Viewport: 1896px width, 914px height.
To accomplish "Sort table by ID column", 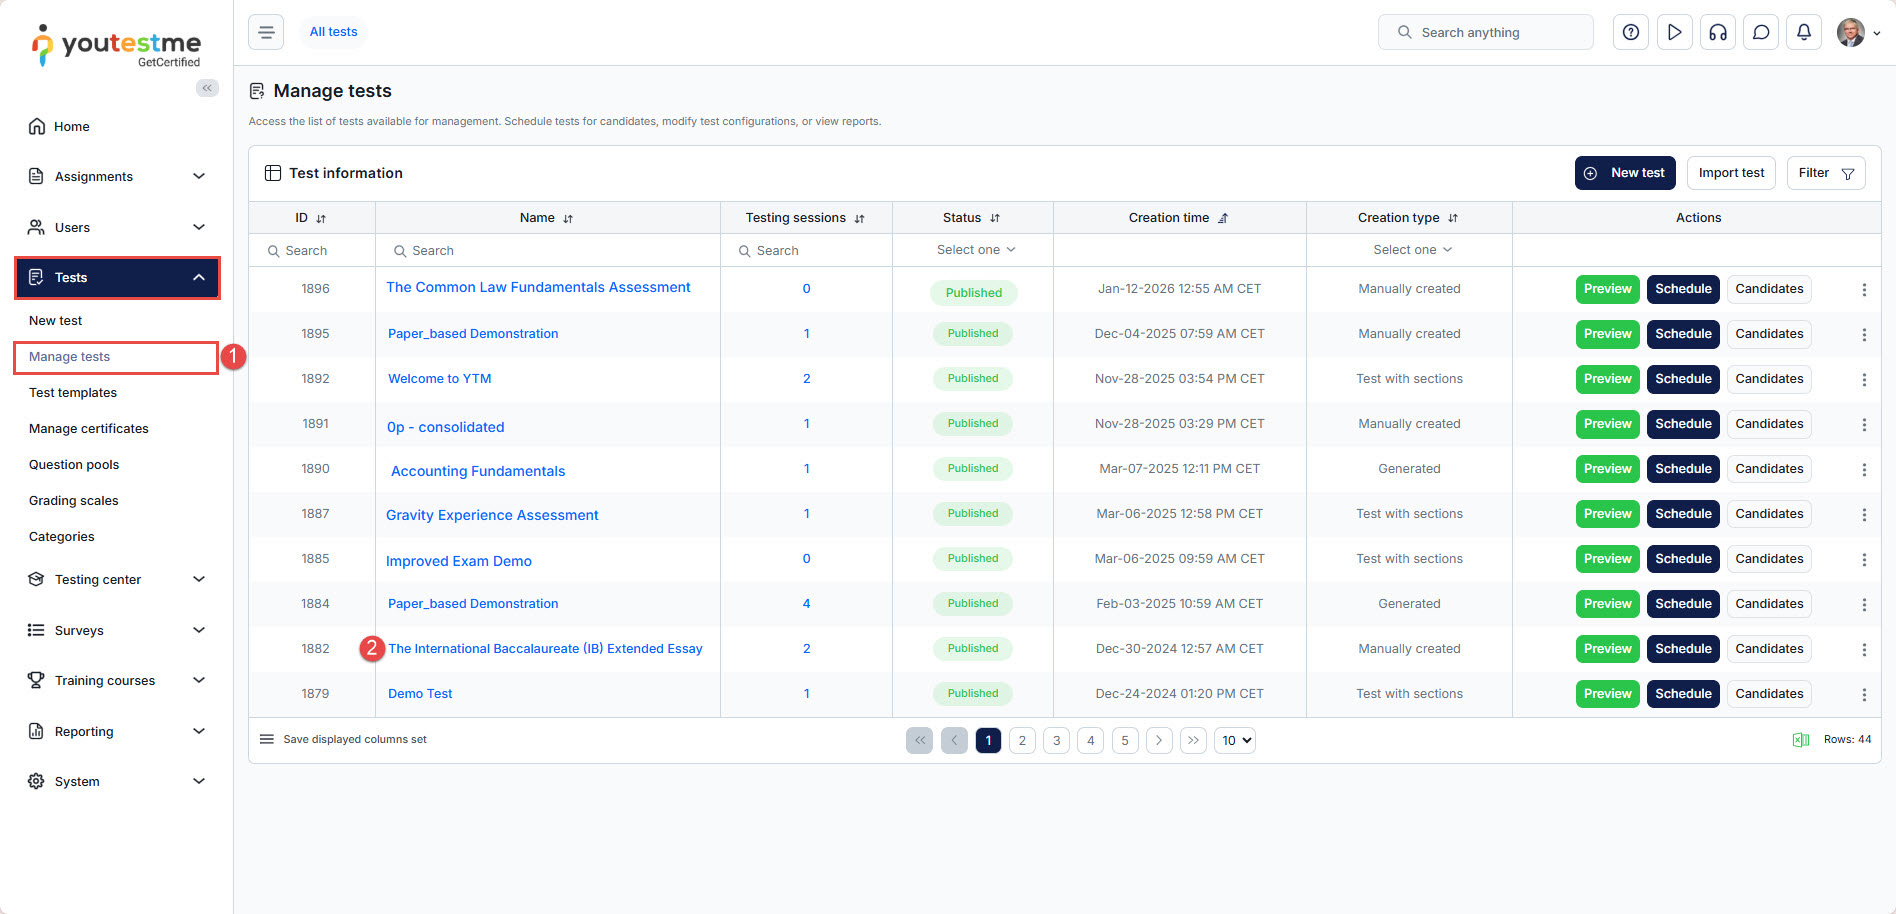I will pyautogui.click(x=320, y=218).
